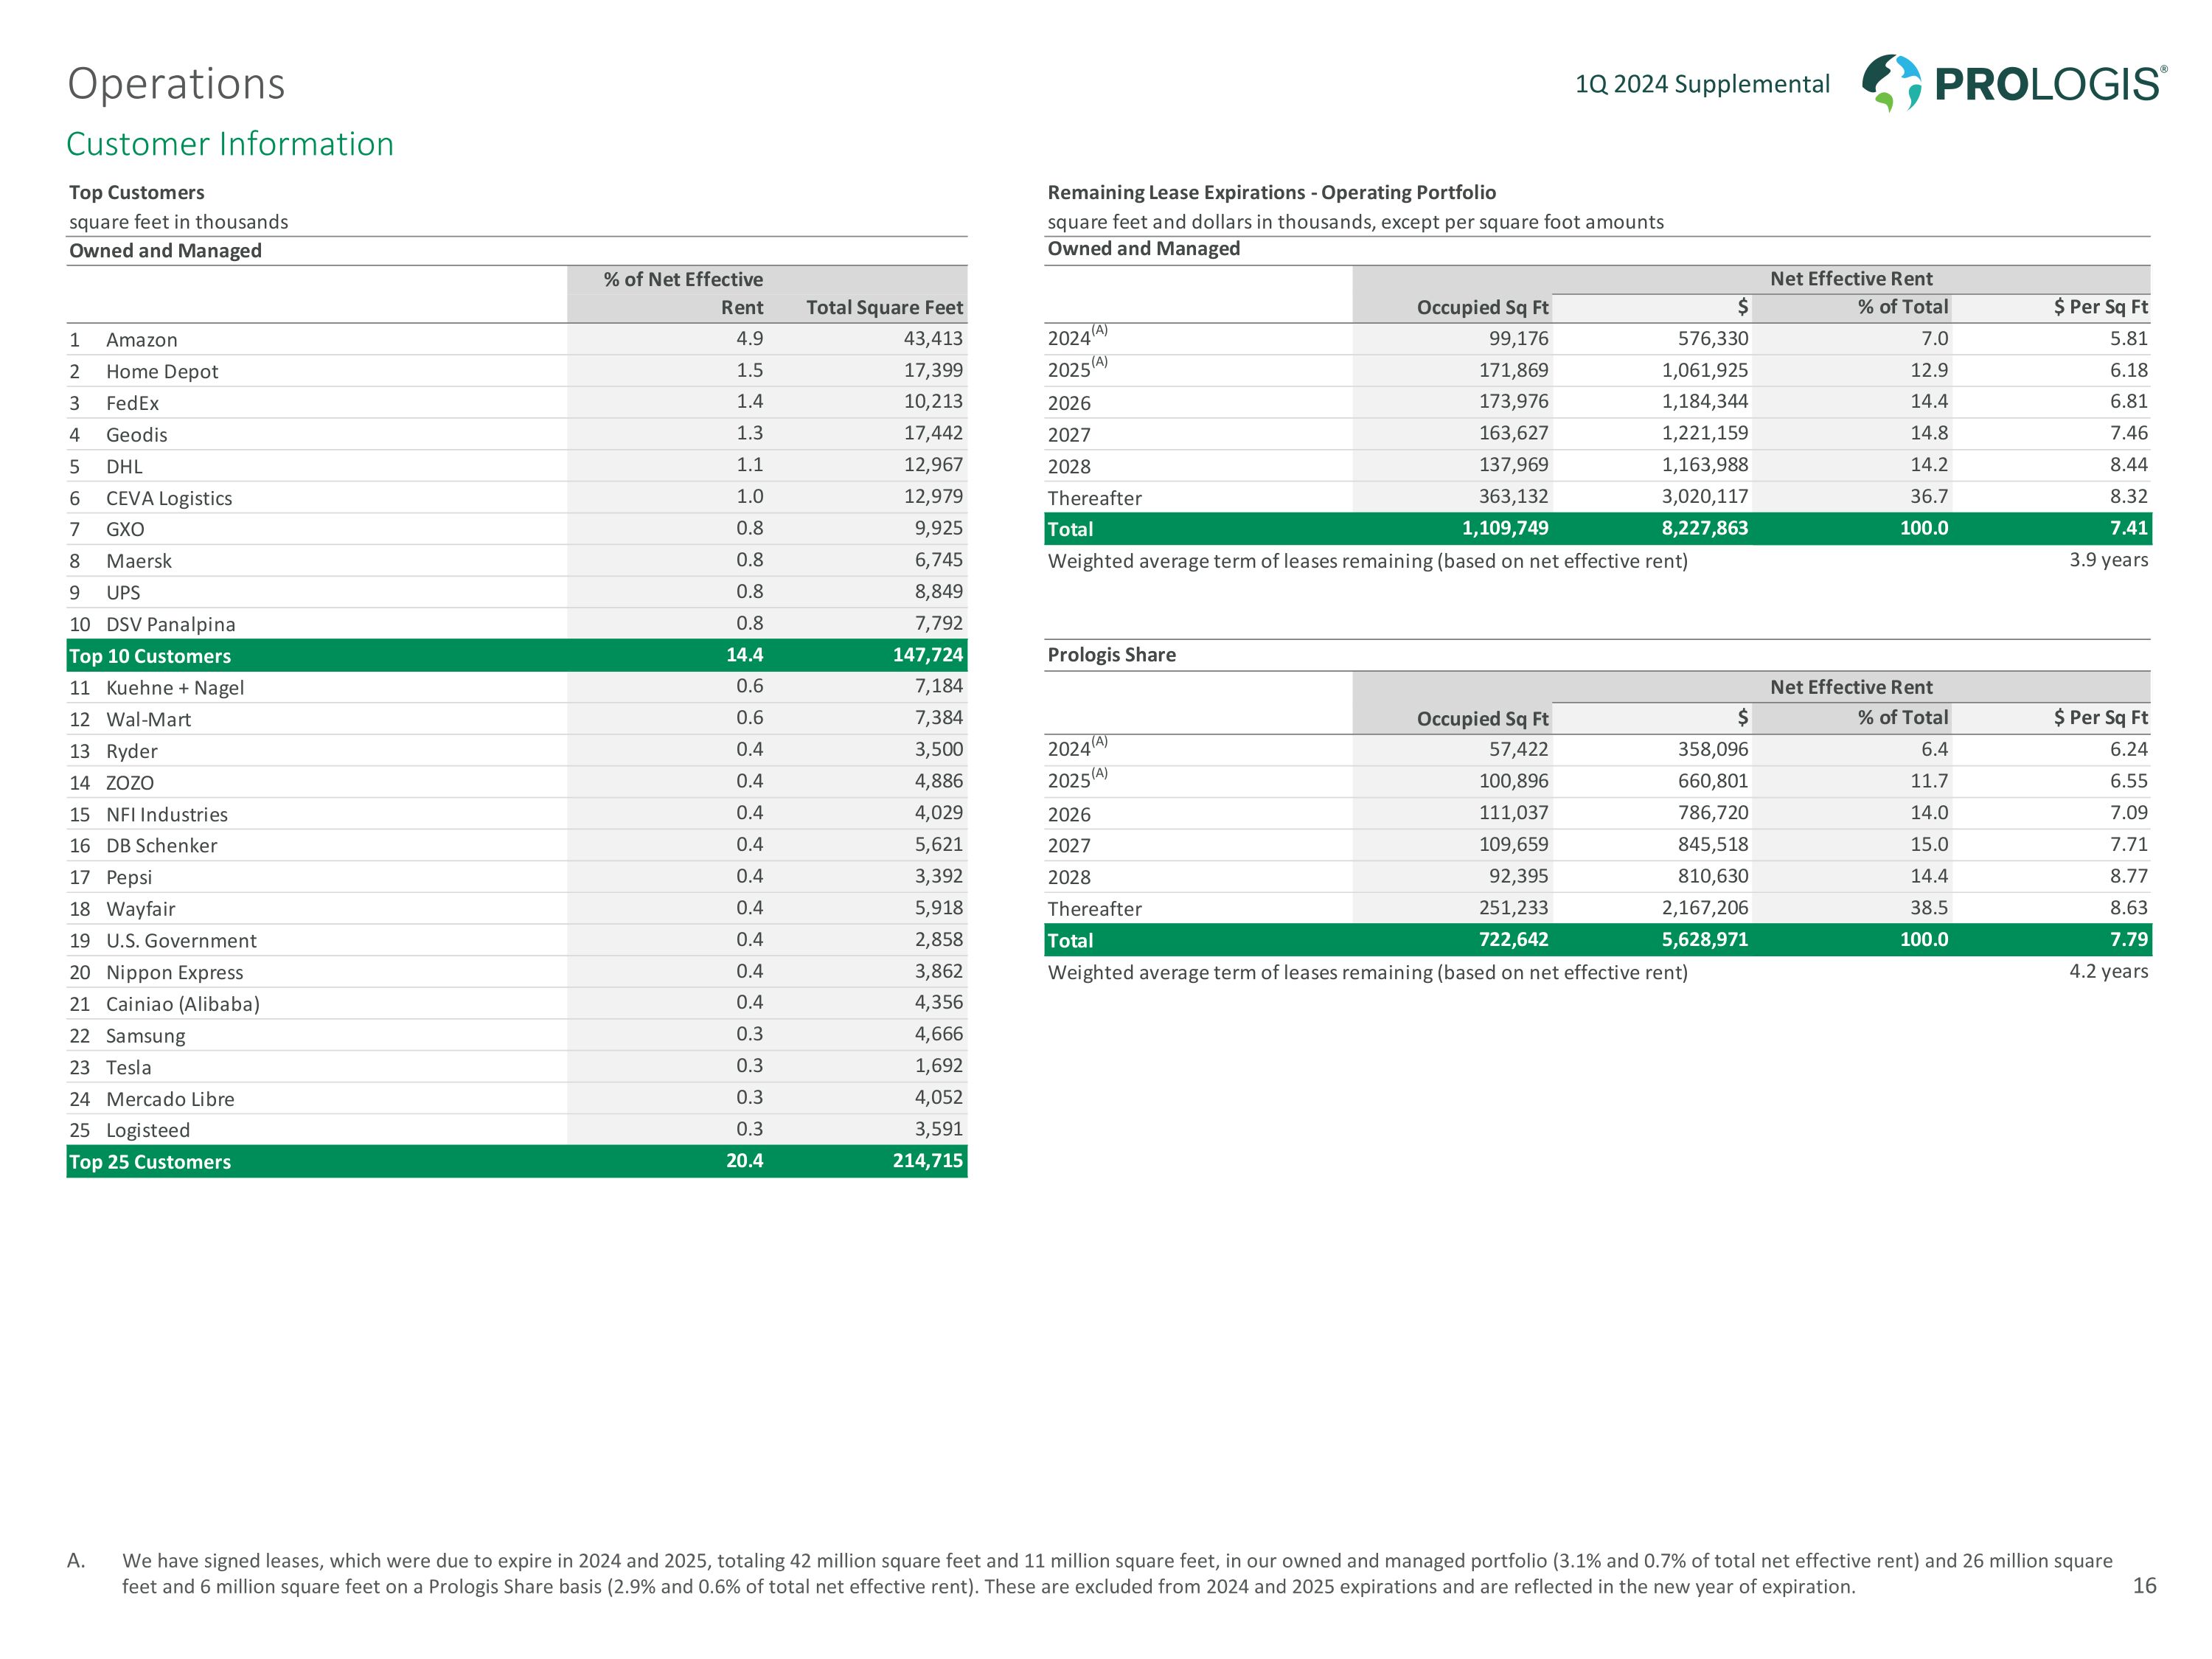Click the page number 16
The image size is (2212, 1659).
point(2144,1586)
